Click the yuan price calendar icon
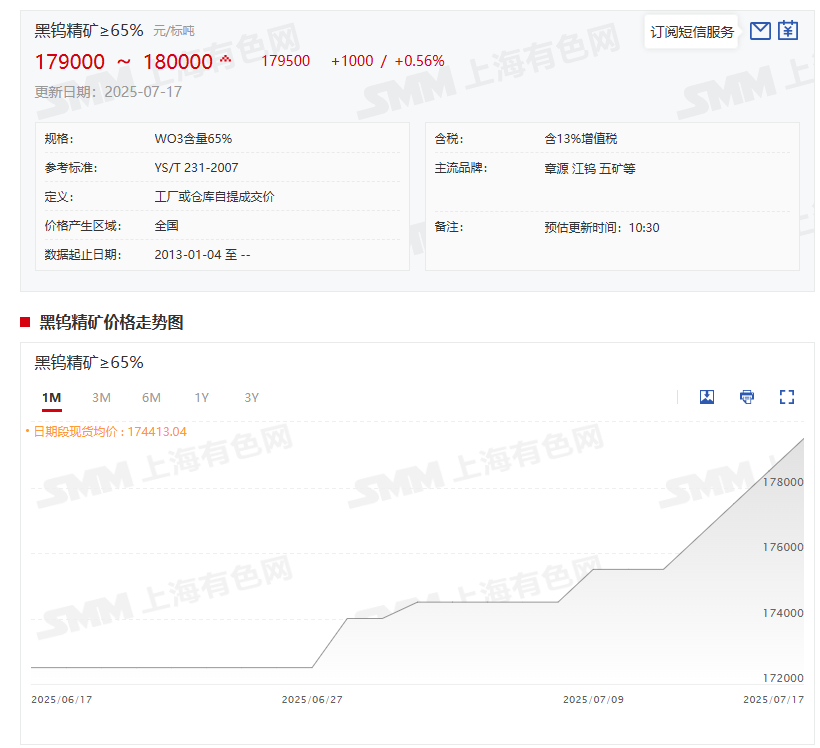Viewport: 820px width, 748px height. coord(788,31)
